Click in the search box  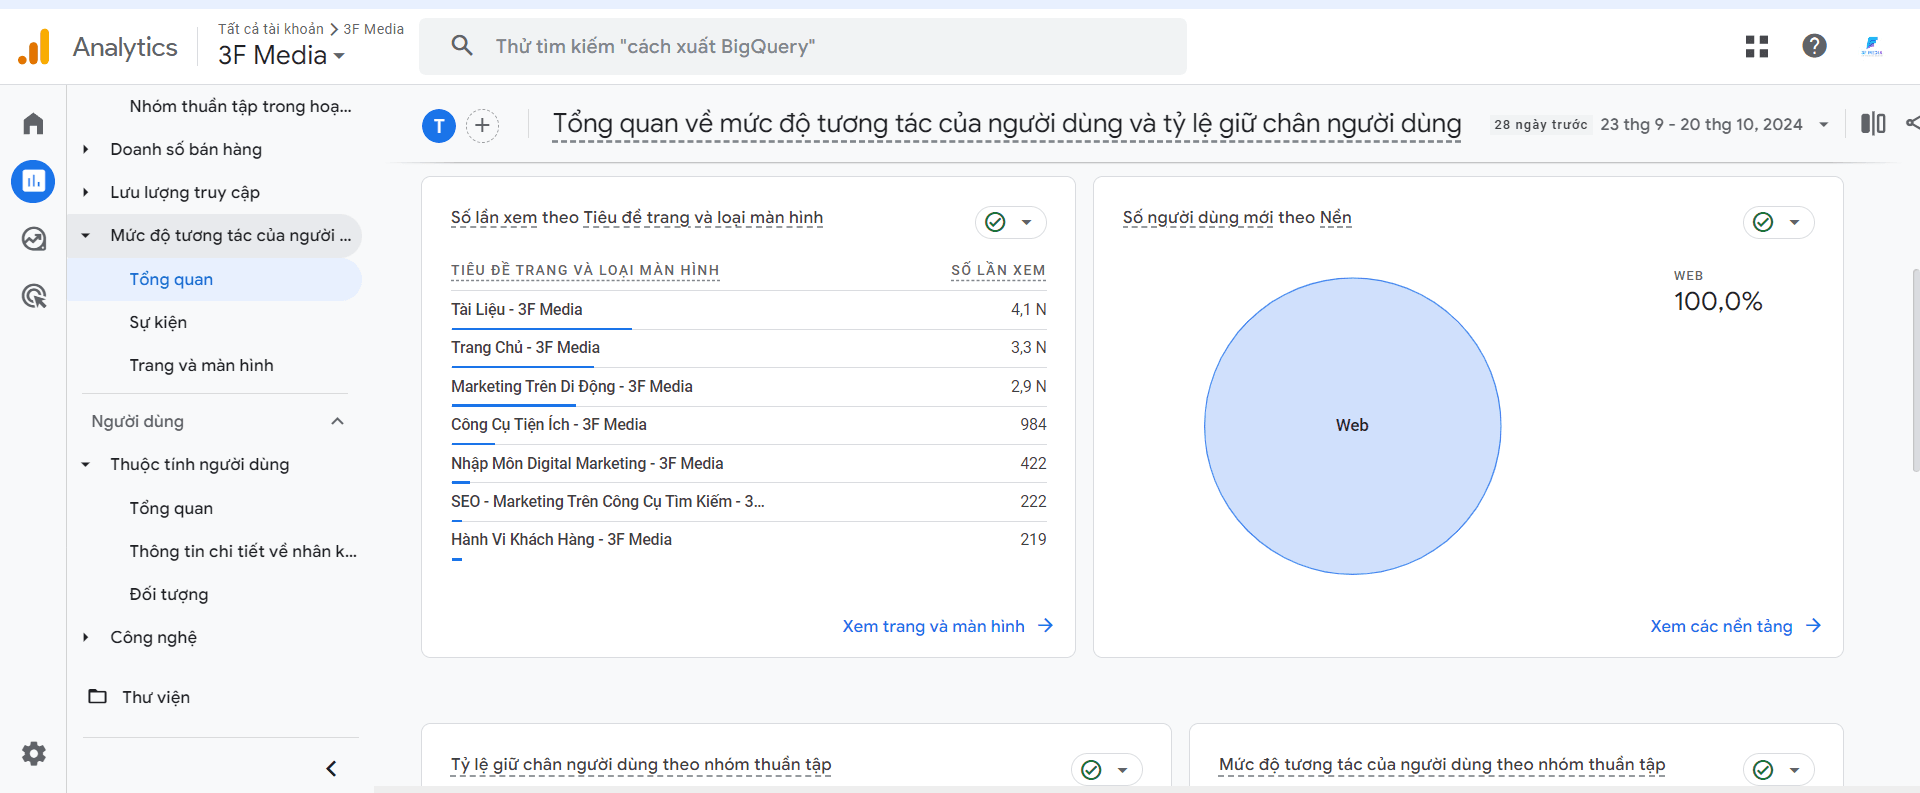click(x=803, y=46)
